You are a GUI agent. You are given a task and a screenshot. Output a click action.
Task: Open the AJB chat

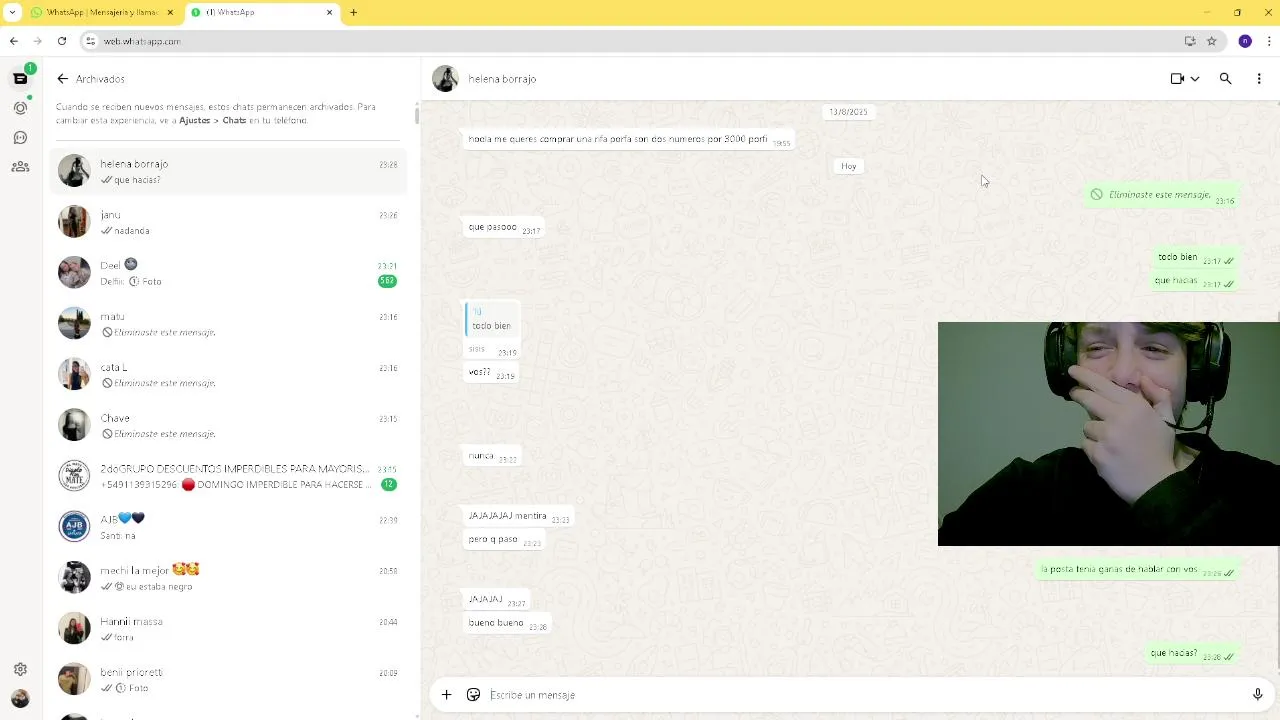pos(228,527)
